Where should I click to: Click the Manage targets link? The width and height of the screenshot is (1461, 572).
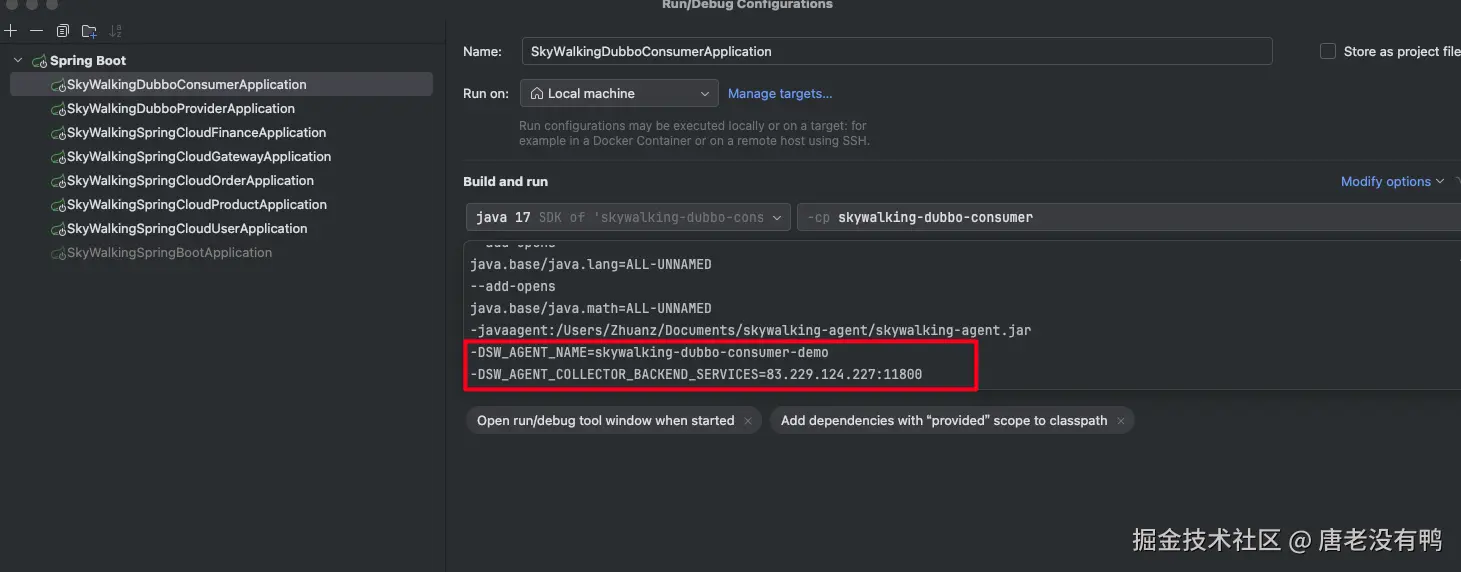click(x=780, y=94)
